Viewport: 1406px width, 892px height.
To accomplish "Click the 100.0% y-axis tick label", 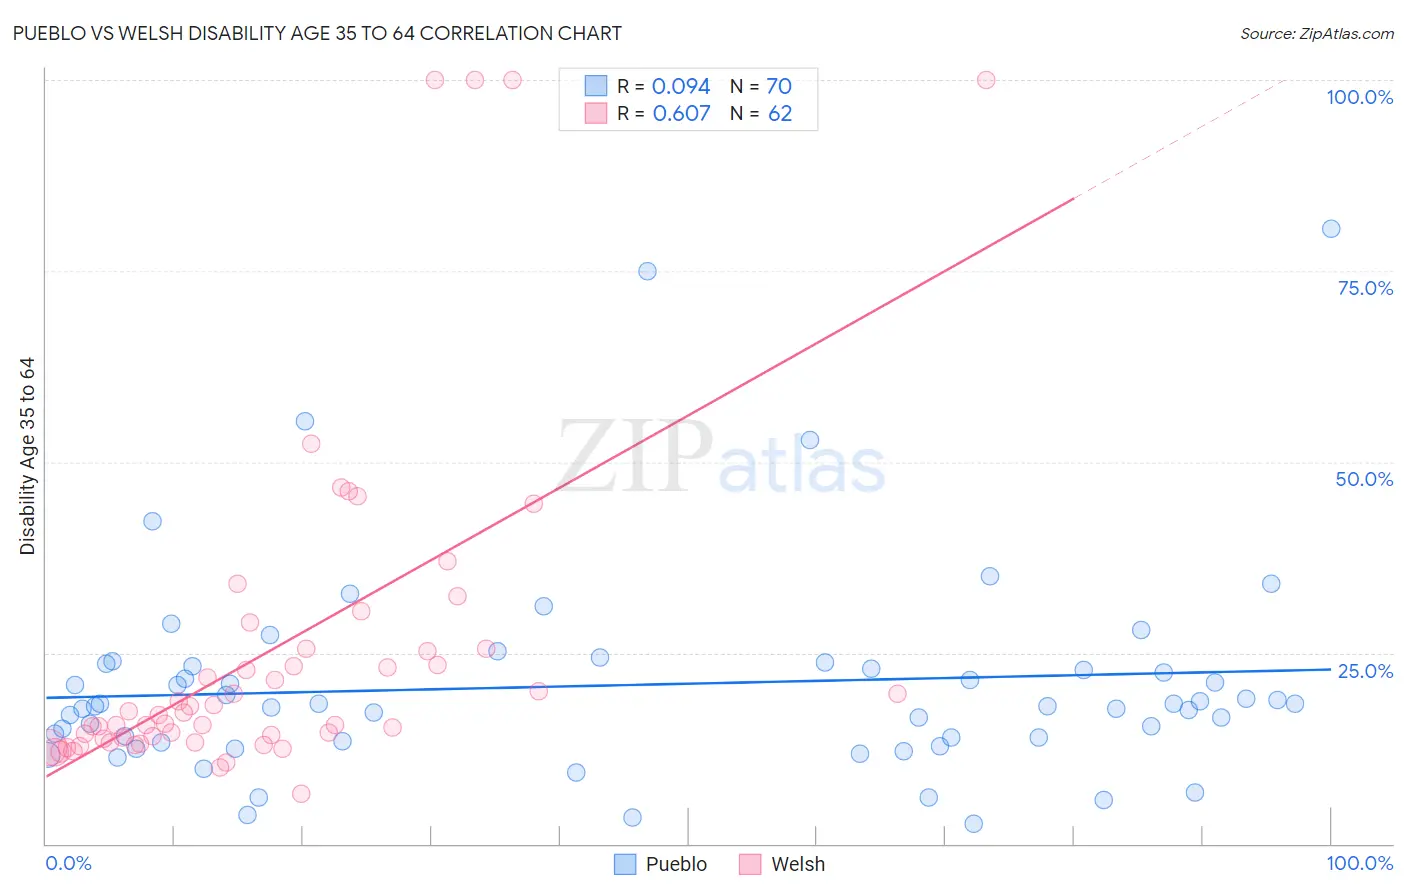I will click(x=1359, y=97).
